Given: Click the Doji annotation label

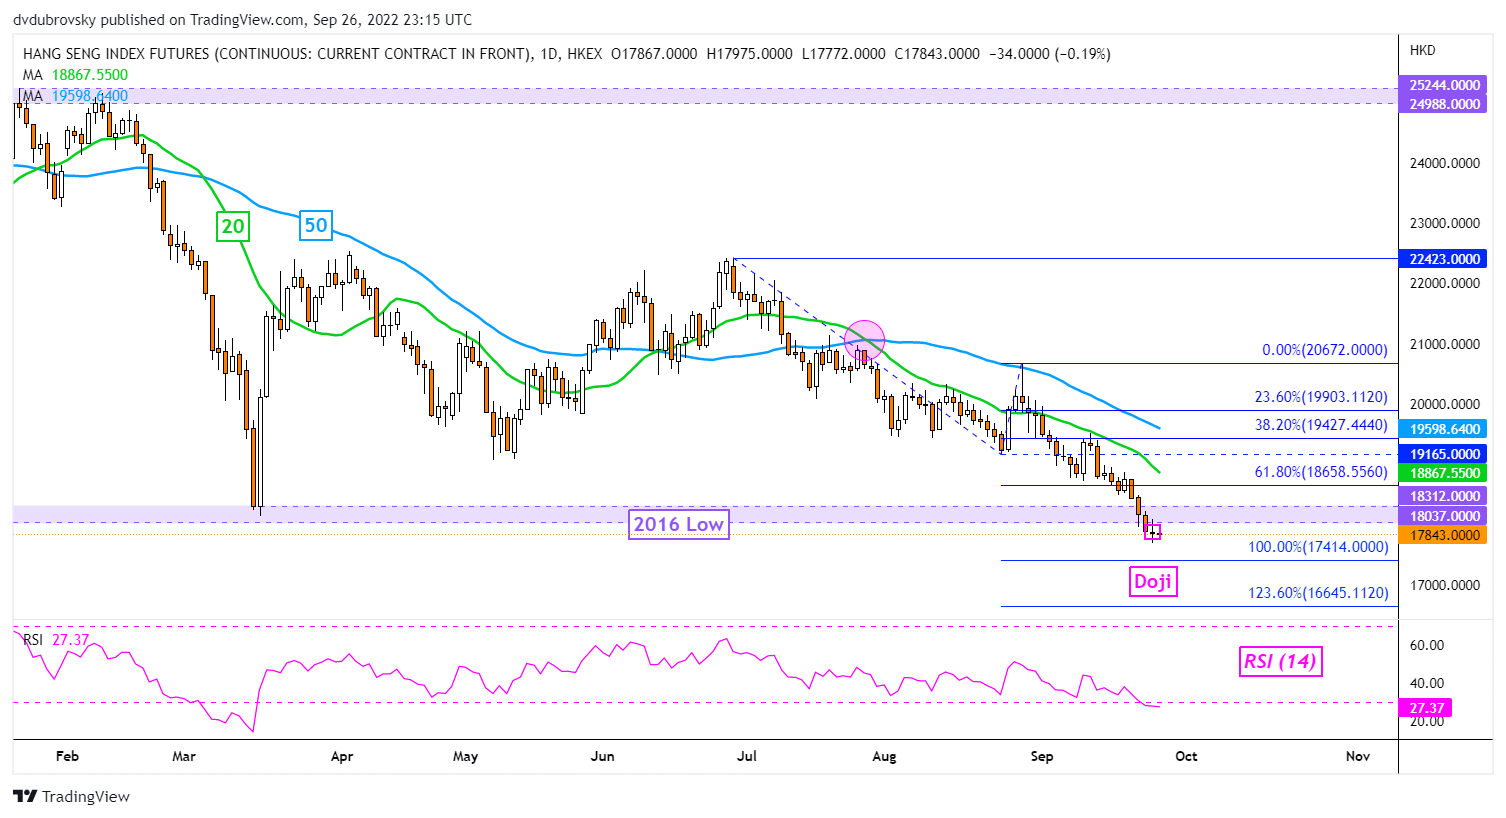Looking at the screenshot, I should 1153,582.
